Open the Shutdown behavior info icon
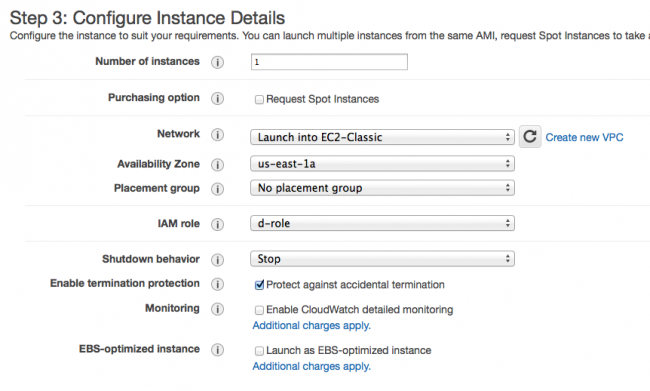The height and width of the screenshot is (391, 650). click(217, 260)
